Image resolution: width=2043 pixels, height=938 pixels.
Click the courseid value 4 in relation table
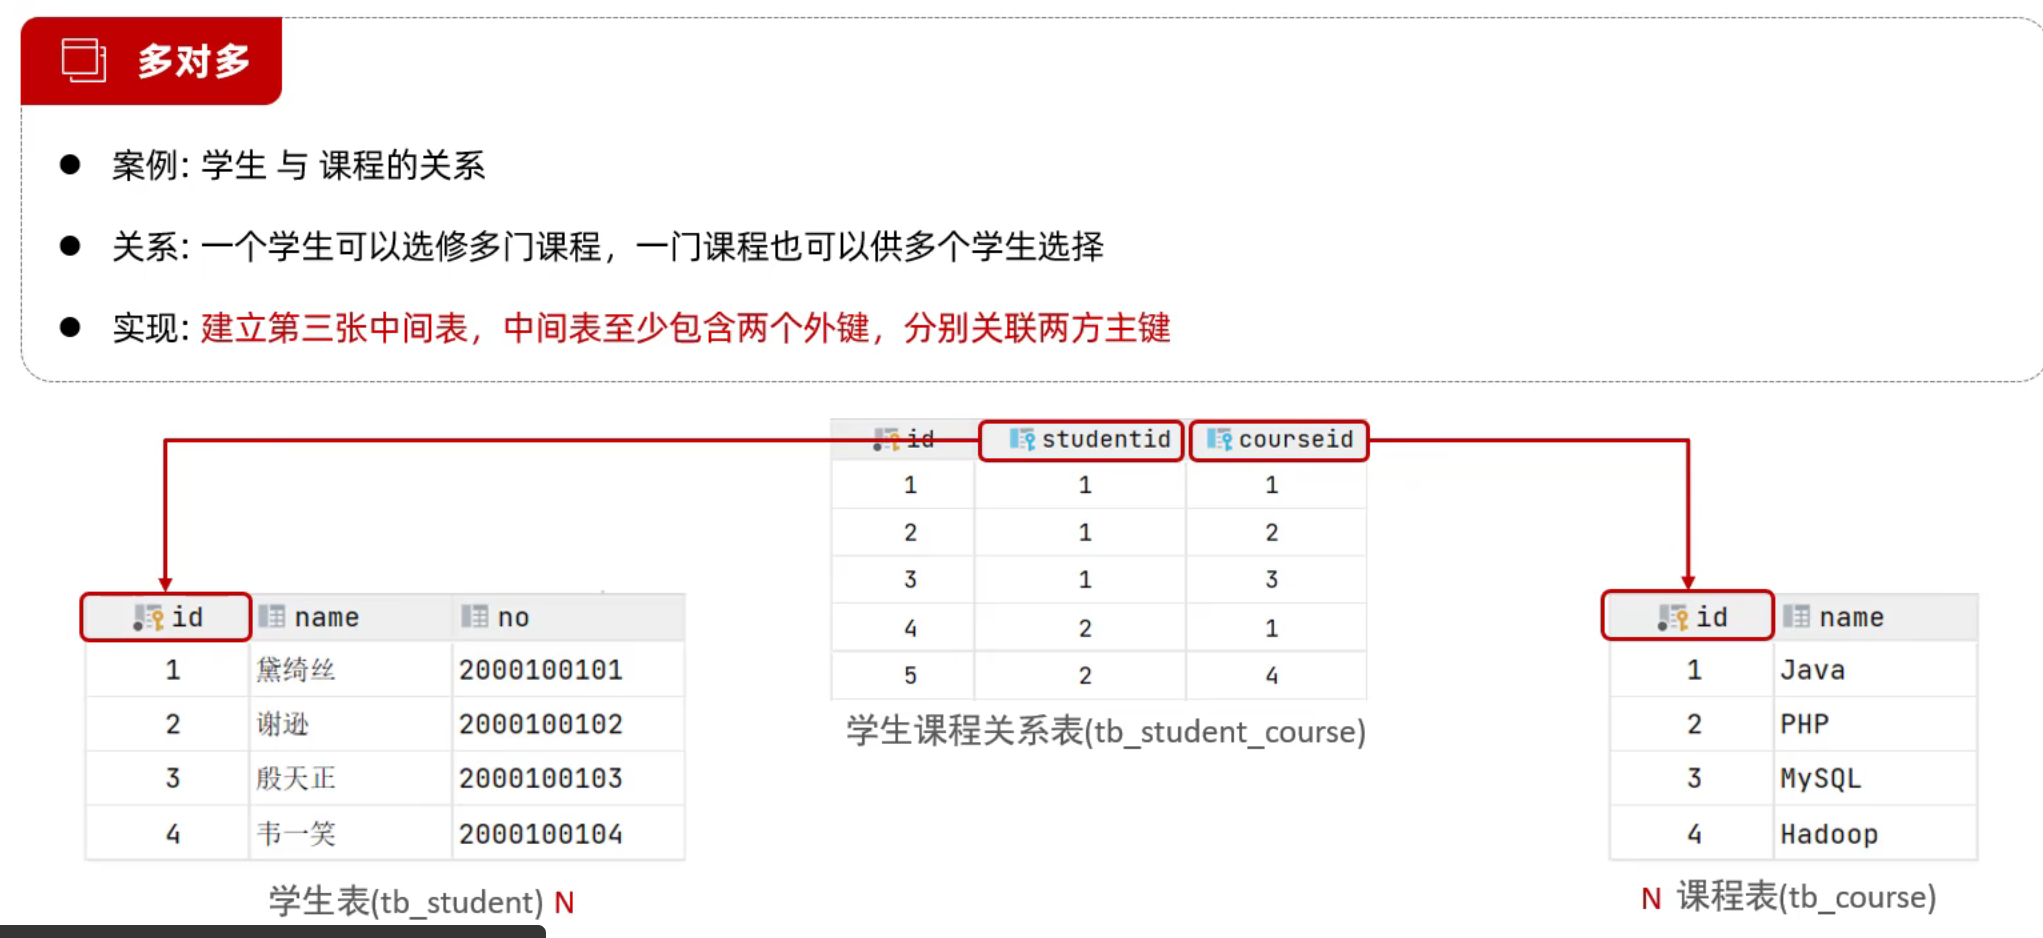pyautogui.click(x=1271, y=675)
